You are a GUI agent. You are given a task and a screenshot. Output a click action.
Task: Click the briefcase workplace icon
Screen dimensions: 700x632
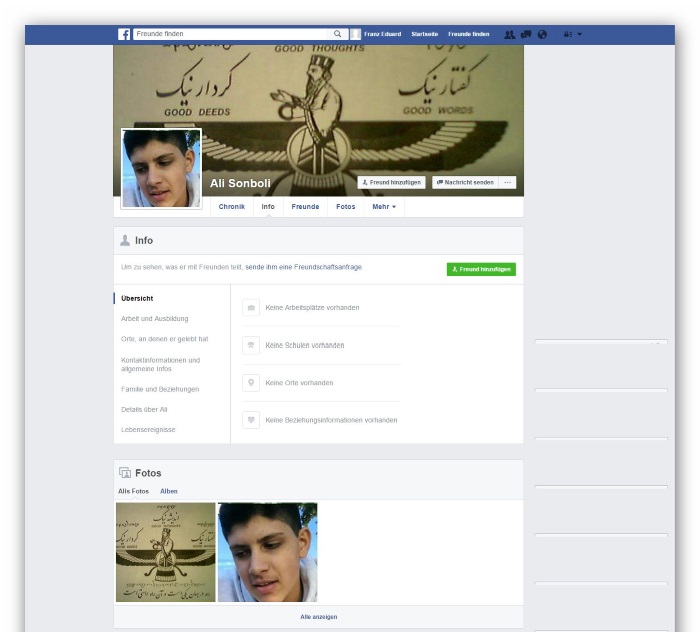[251, 308]
